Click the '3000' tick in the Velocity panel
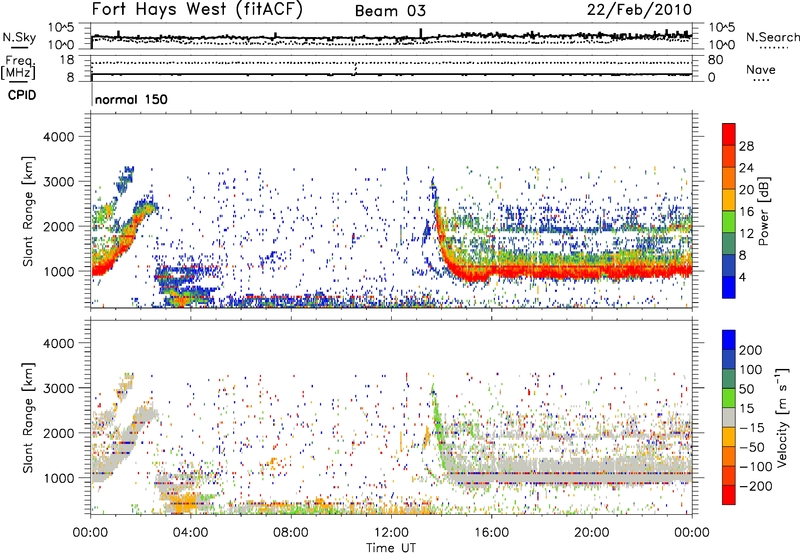The image size is (800, 554). [x=58, y=388]
